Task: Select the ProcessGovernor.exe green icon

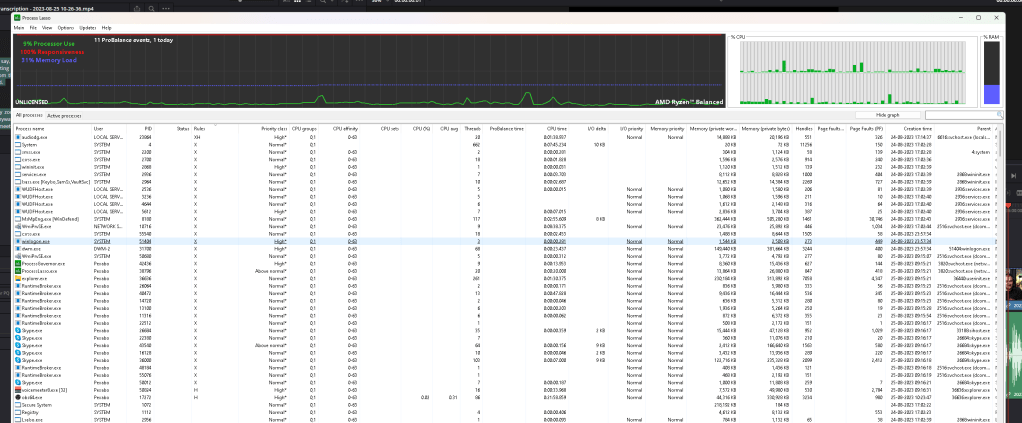Action: click(18, 263)
